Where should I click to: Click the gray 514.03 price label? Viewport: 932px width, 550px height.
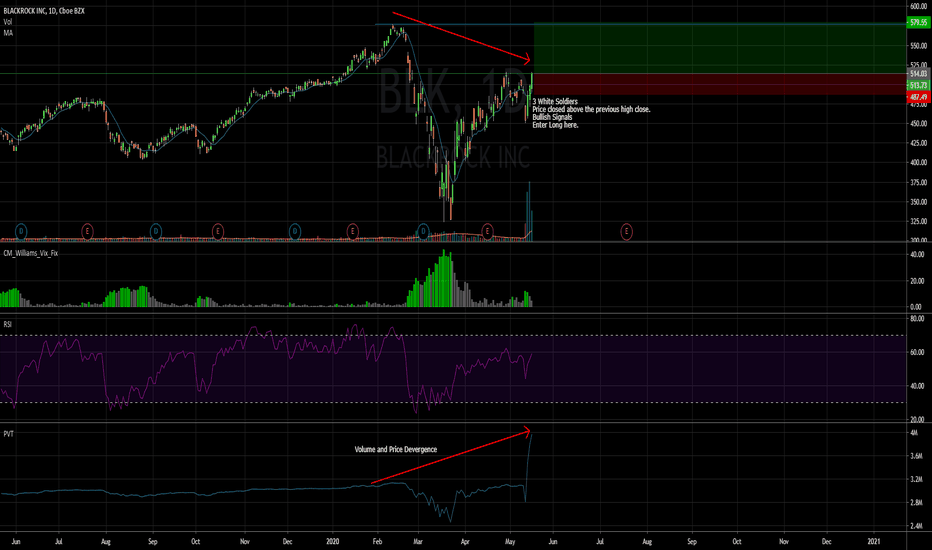(x=918, y=74)
